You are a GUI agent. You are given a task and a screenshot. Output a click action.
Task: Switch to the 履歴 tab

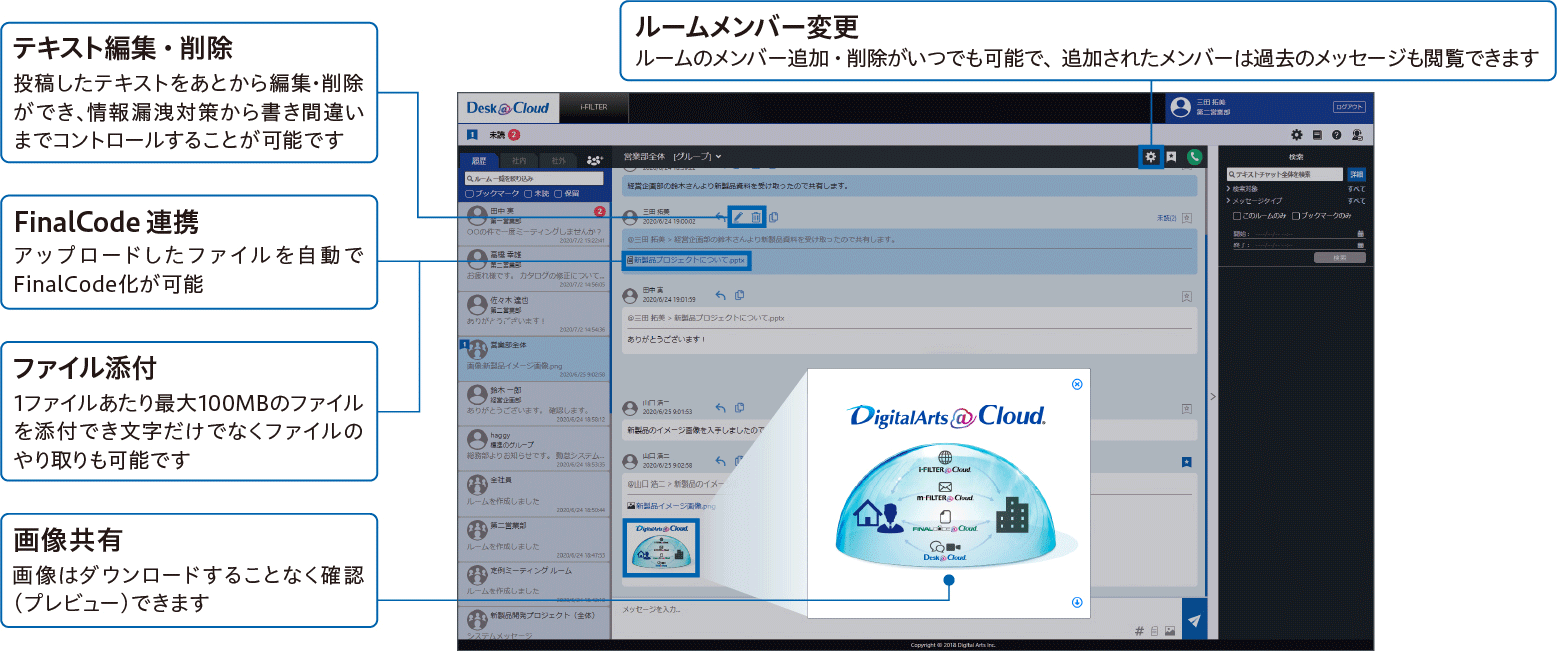pyautogui.click(x=478, y=160)
